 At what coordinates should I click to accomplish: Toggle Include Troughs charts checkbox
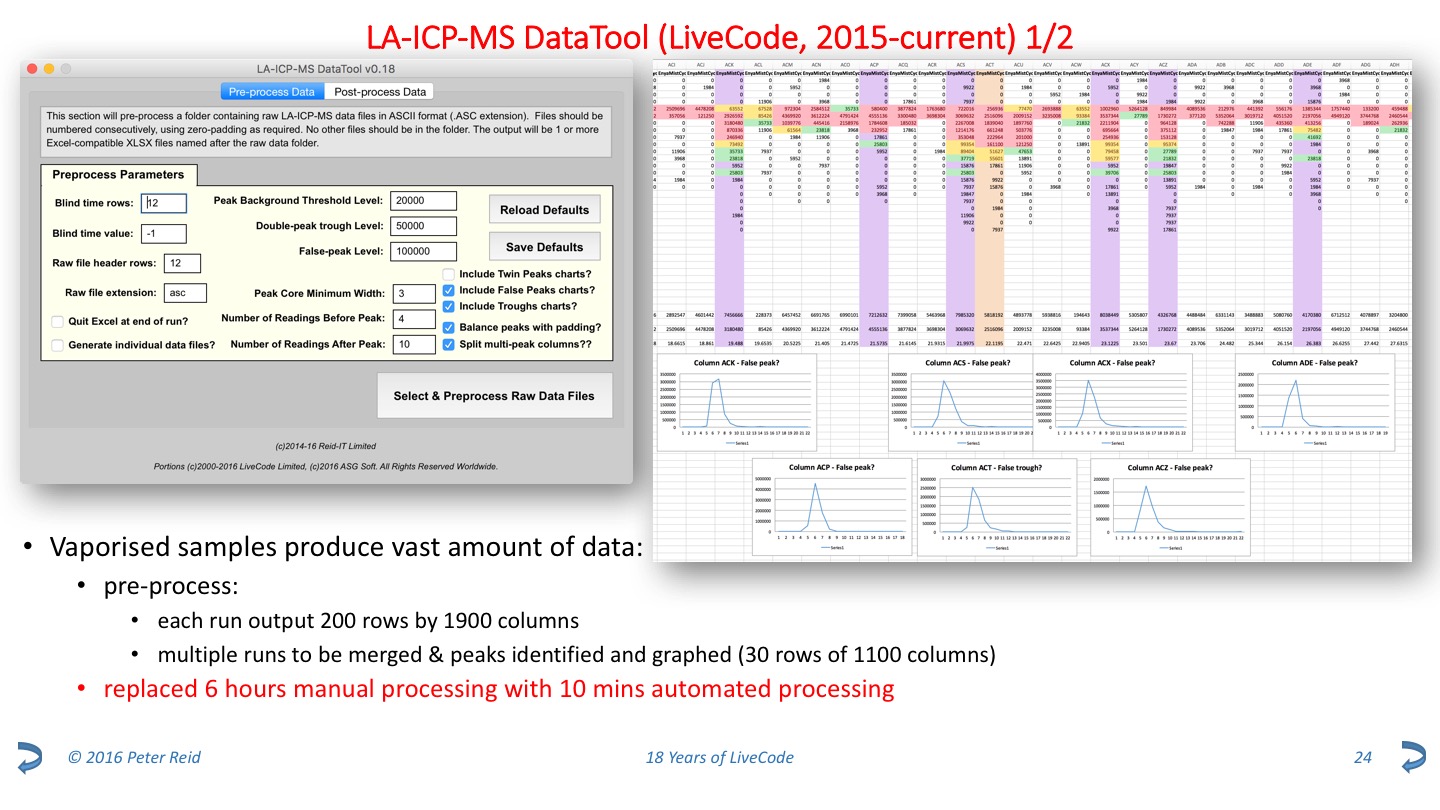449,306
